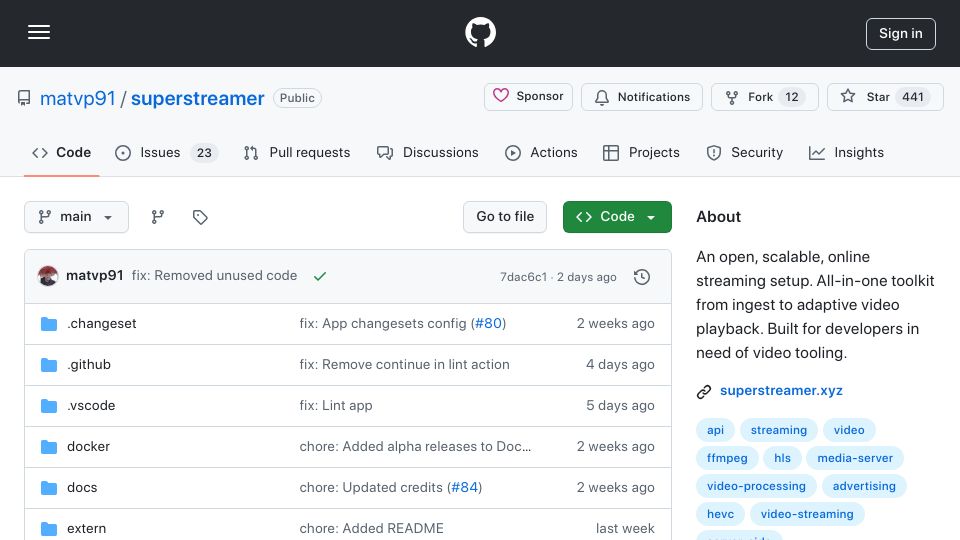Open the hamburger navigation menu
The width and height of the screenshot is (960, 540).
coord(39,32)
